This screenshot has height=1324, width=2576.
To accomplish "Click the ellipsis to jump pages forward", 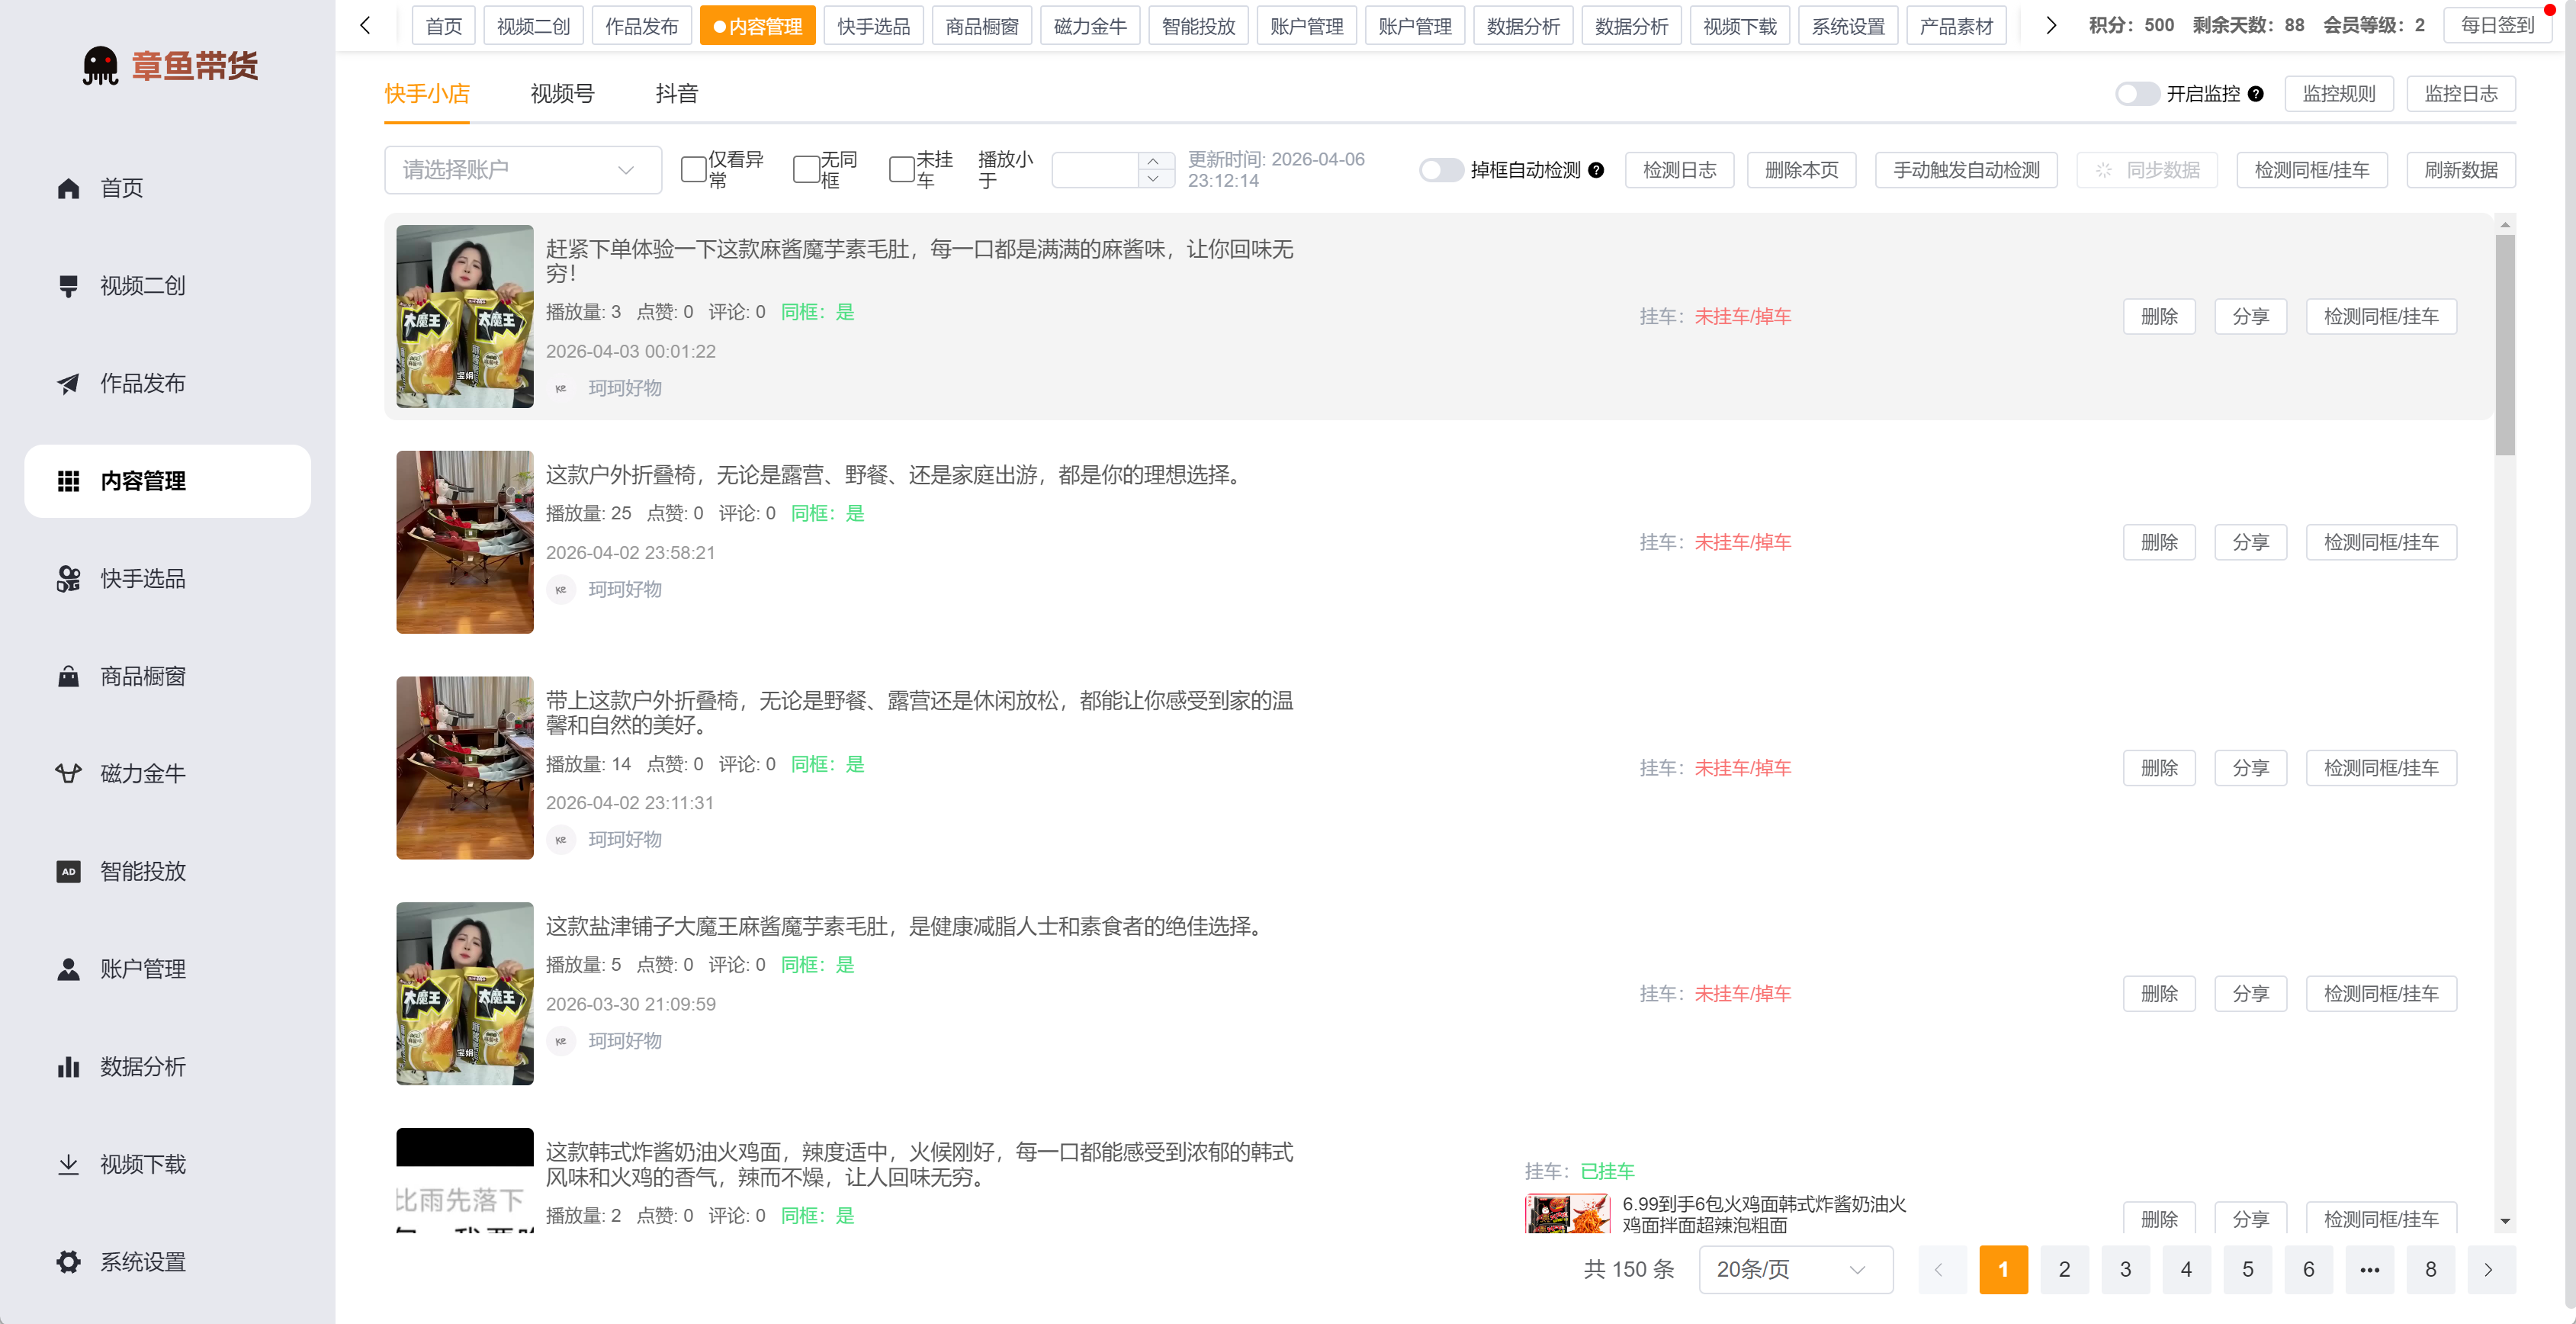I will tap(2370, 1270).
